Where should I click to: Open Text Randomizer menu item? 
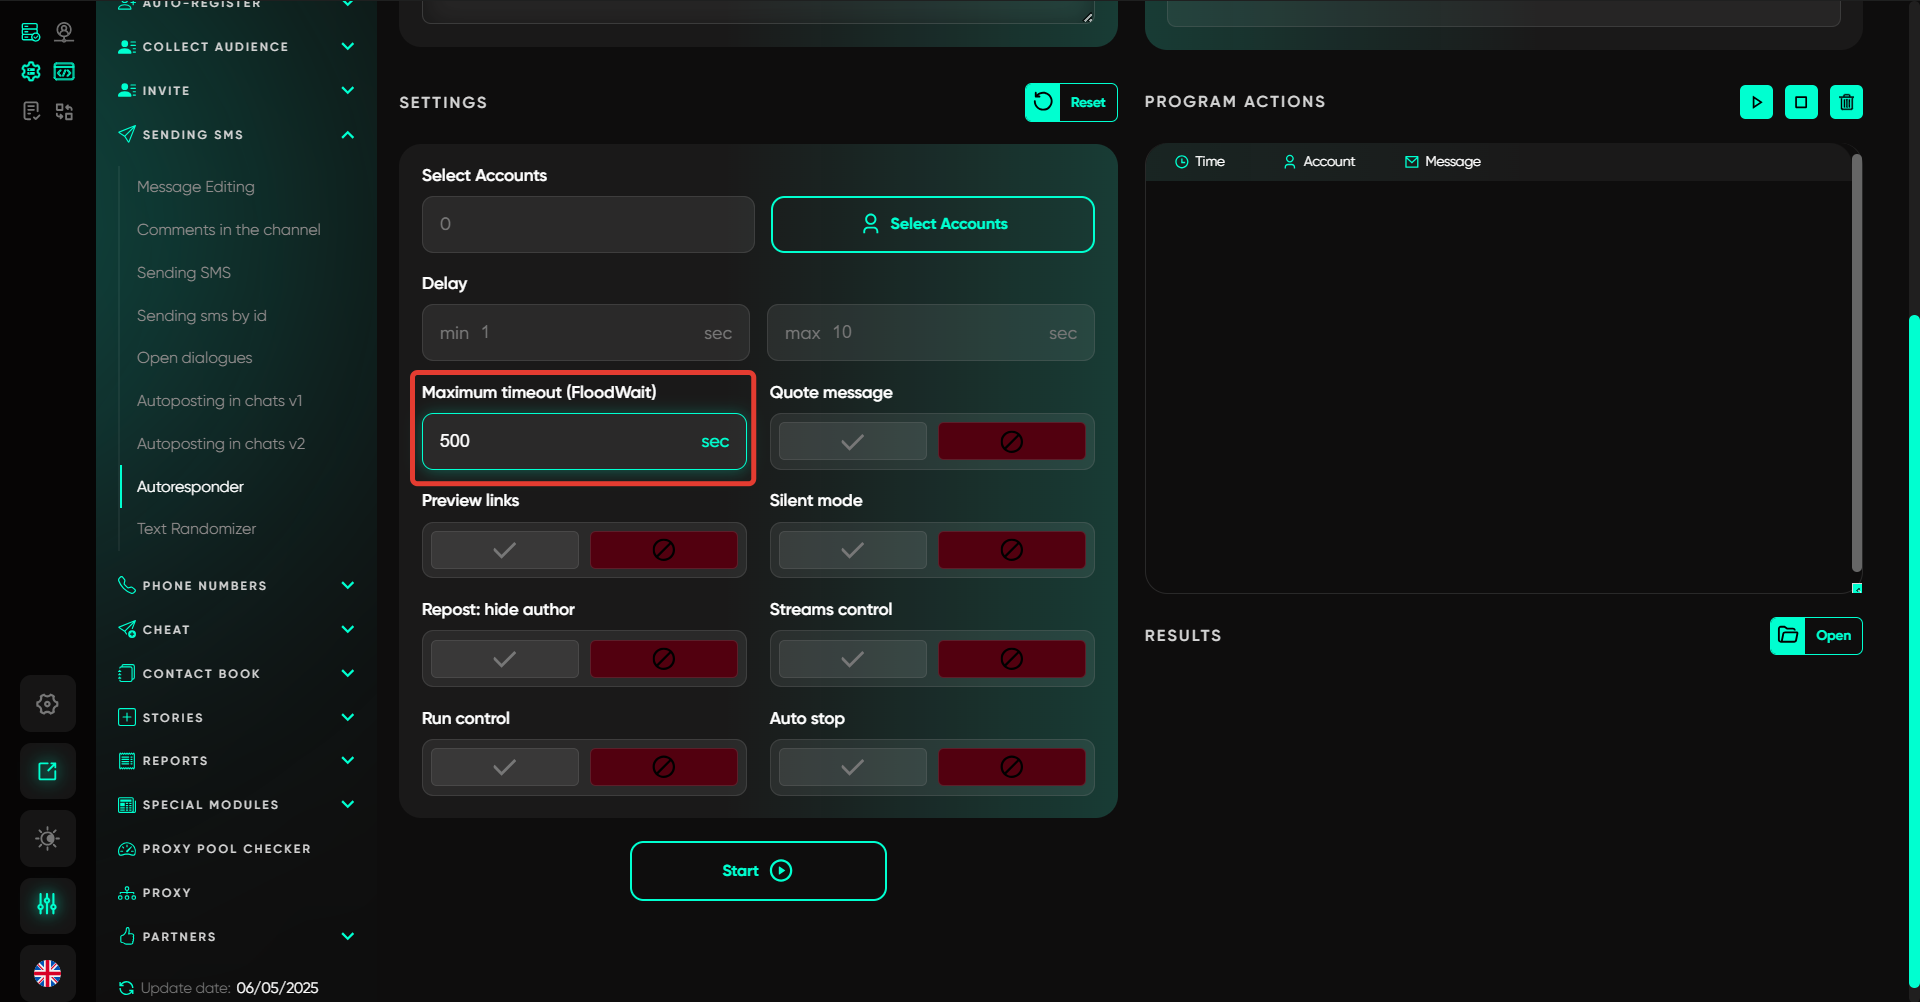click(196, 529)
